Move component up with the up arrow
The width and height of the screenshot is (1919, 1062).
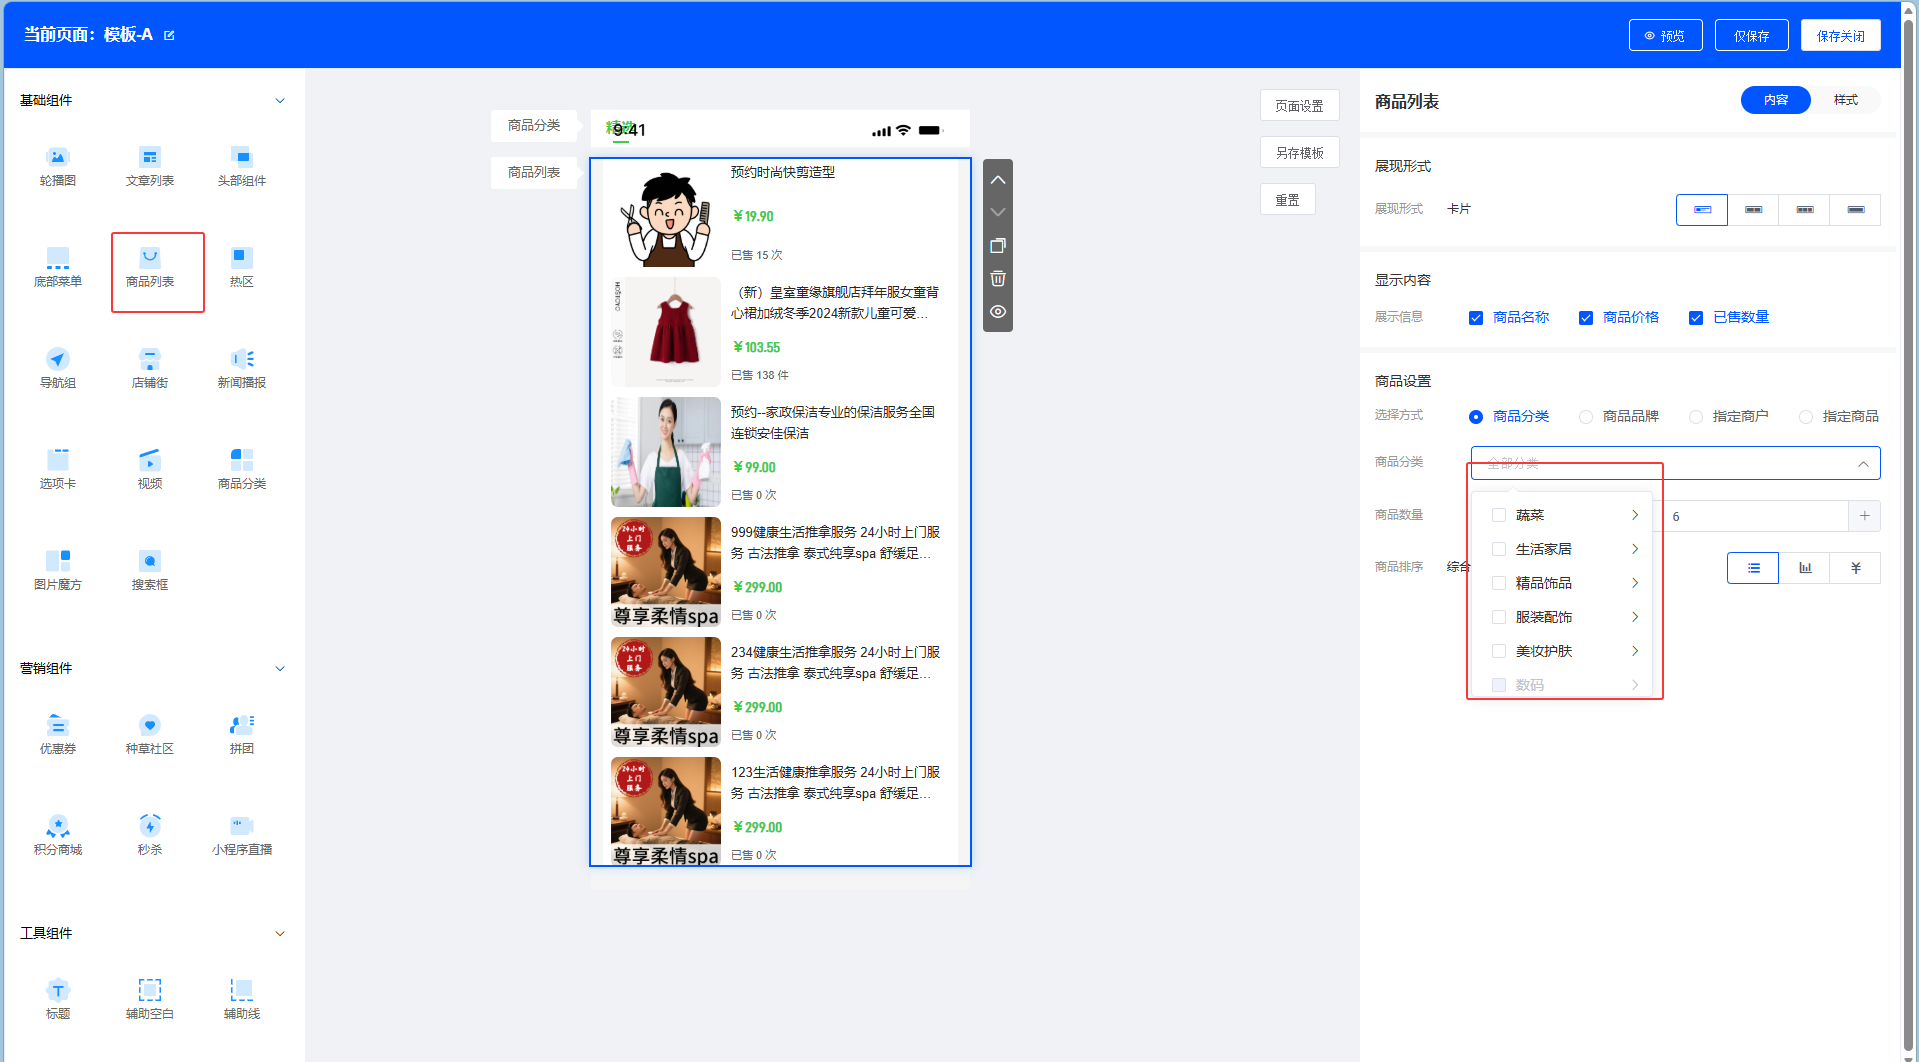(x=998, y=180)
